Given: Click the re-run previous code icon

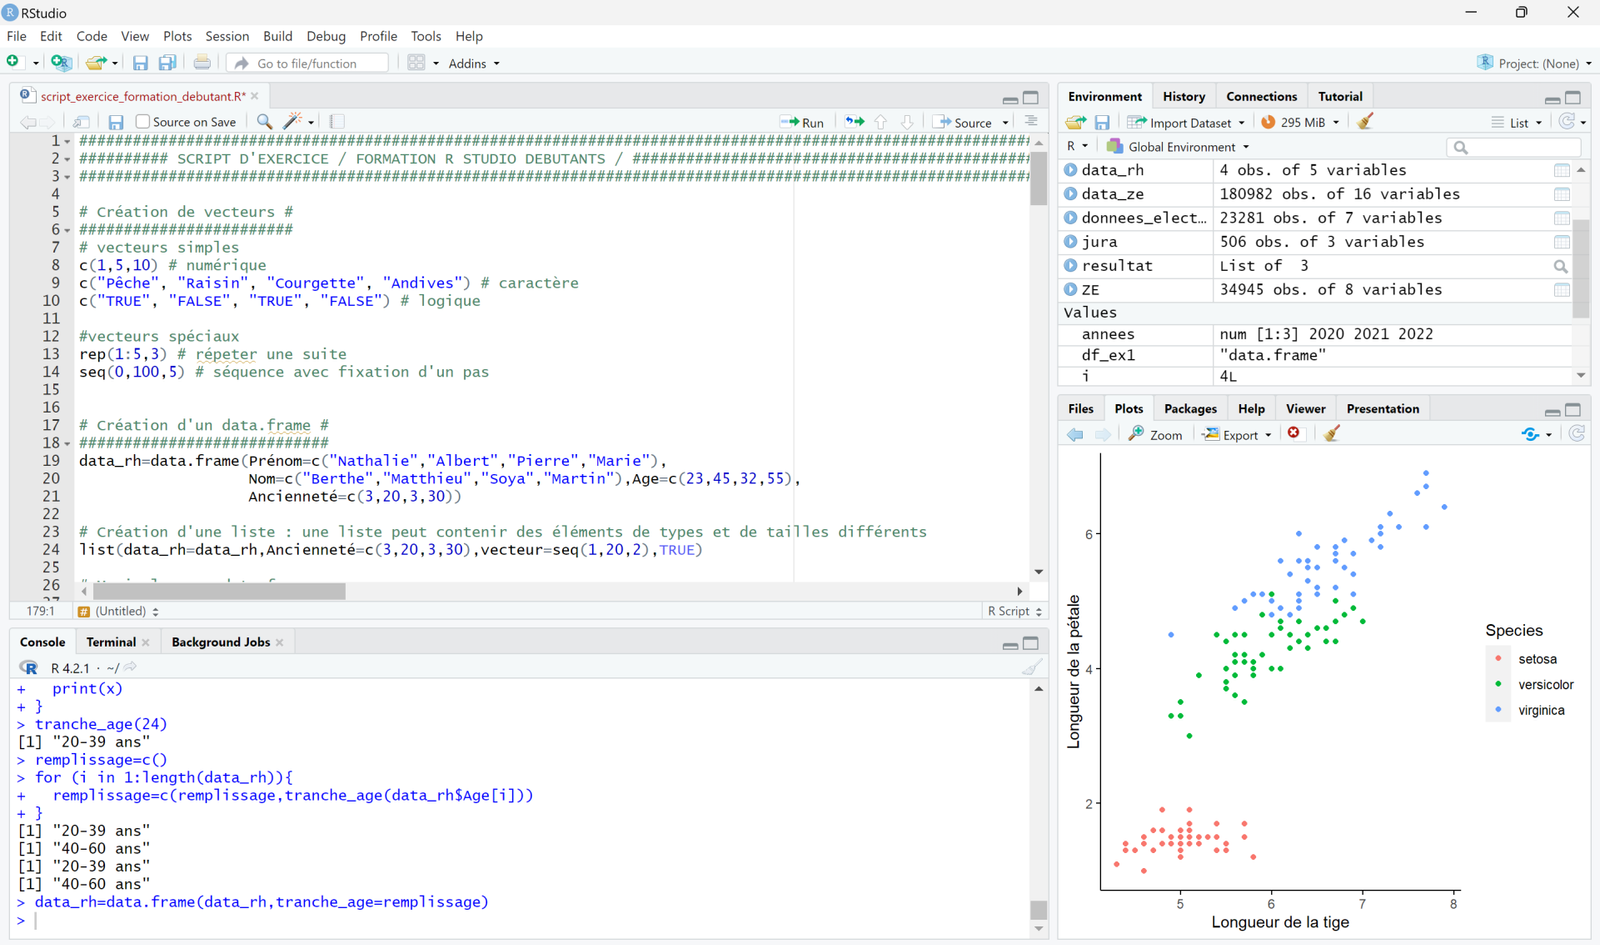Looking at the screenshot, I should (855, 122).
